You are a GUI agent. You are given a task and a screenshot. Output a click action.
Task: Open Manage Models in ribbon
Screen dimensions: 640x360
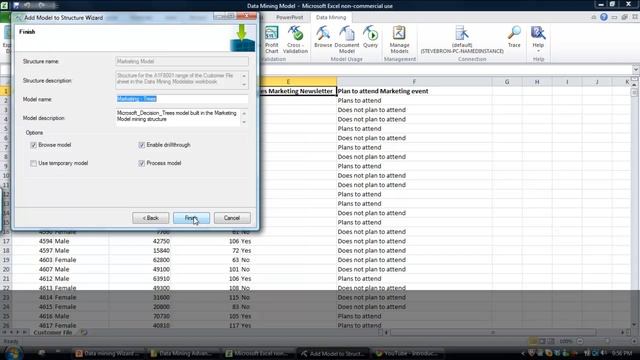click(399, 39)
